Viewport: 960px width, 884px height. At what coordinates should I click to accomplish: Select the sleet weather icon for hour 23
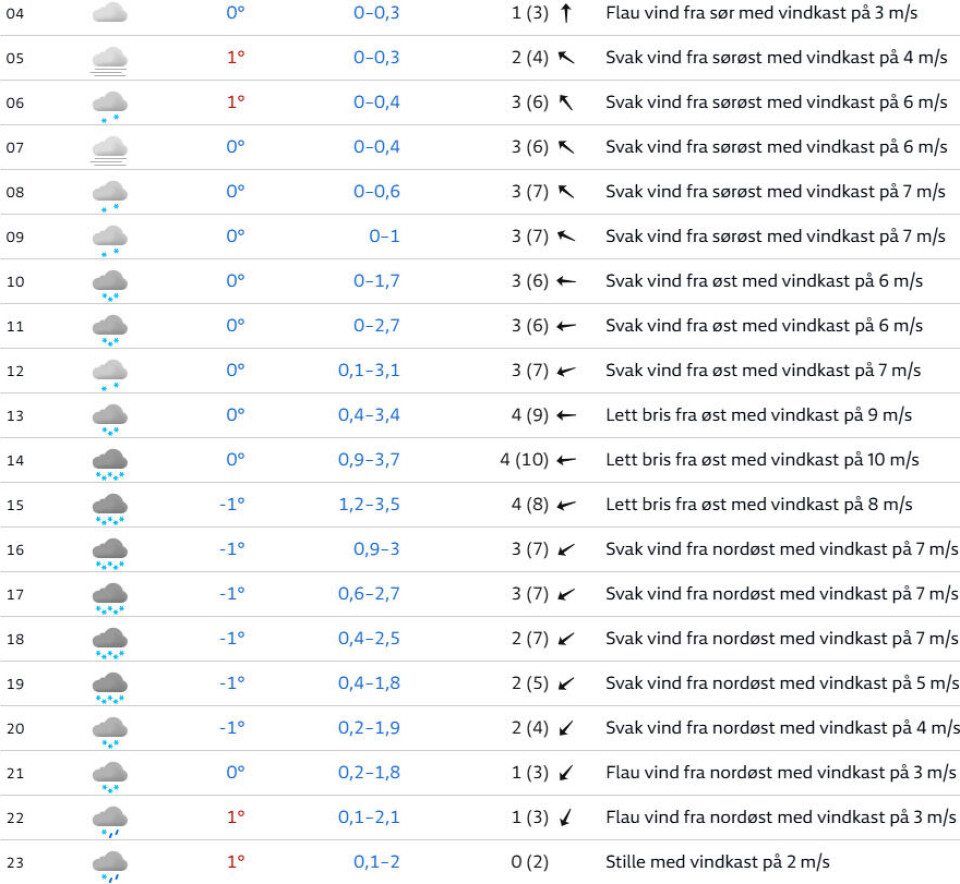pyautogui.click(x=109, y=864)
